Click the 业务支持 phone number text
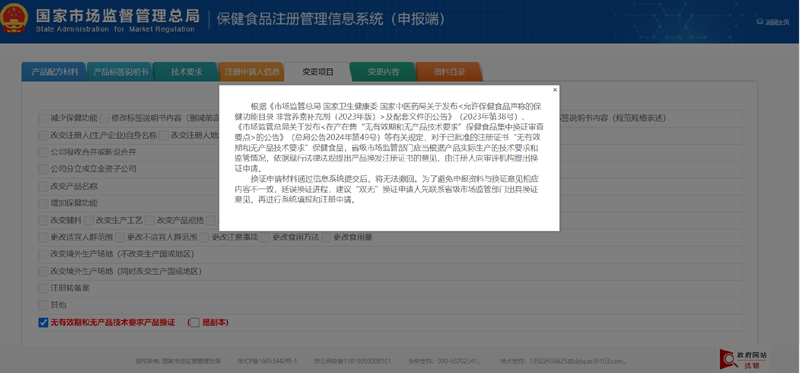800x373 pixels. coord(444,361)
